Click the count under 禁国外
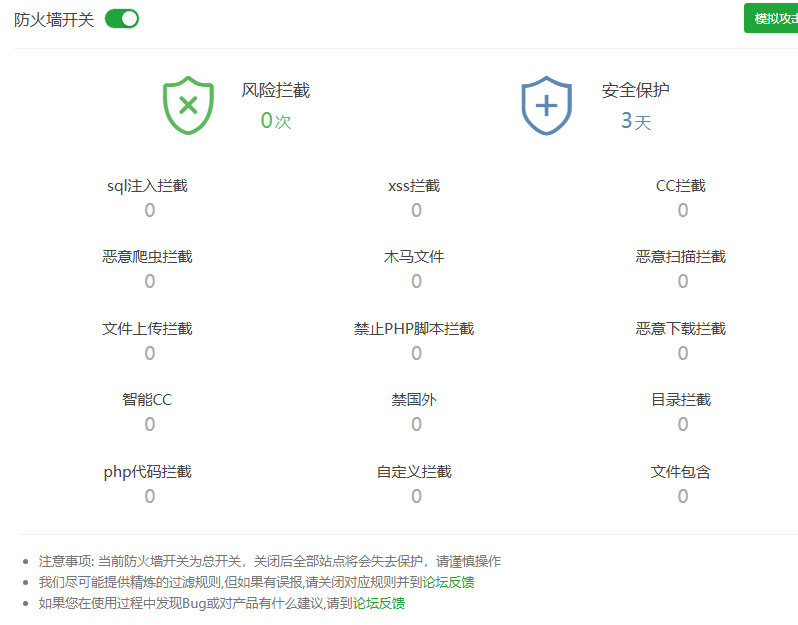798x625 pixels. click(416, 424)
